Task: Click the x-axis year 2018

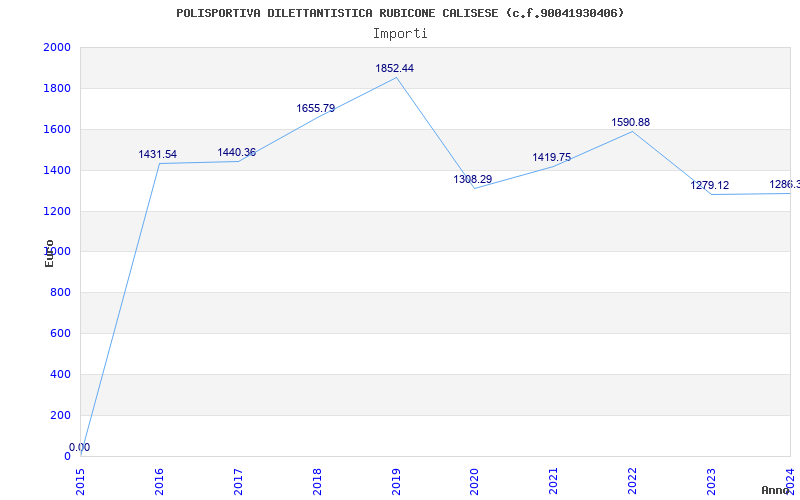Action: coord(317,481)
